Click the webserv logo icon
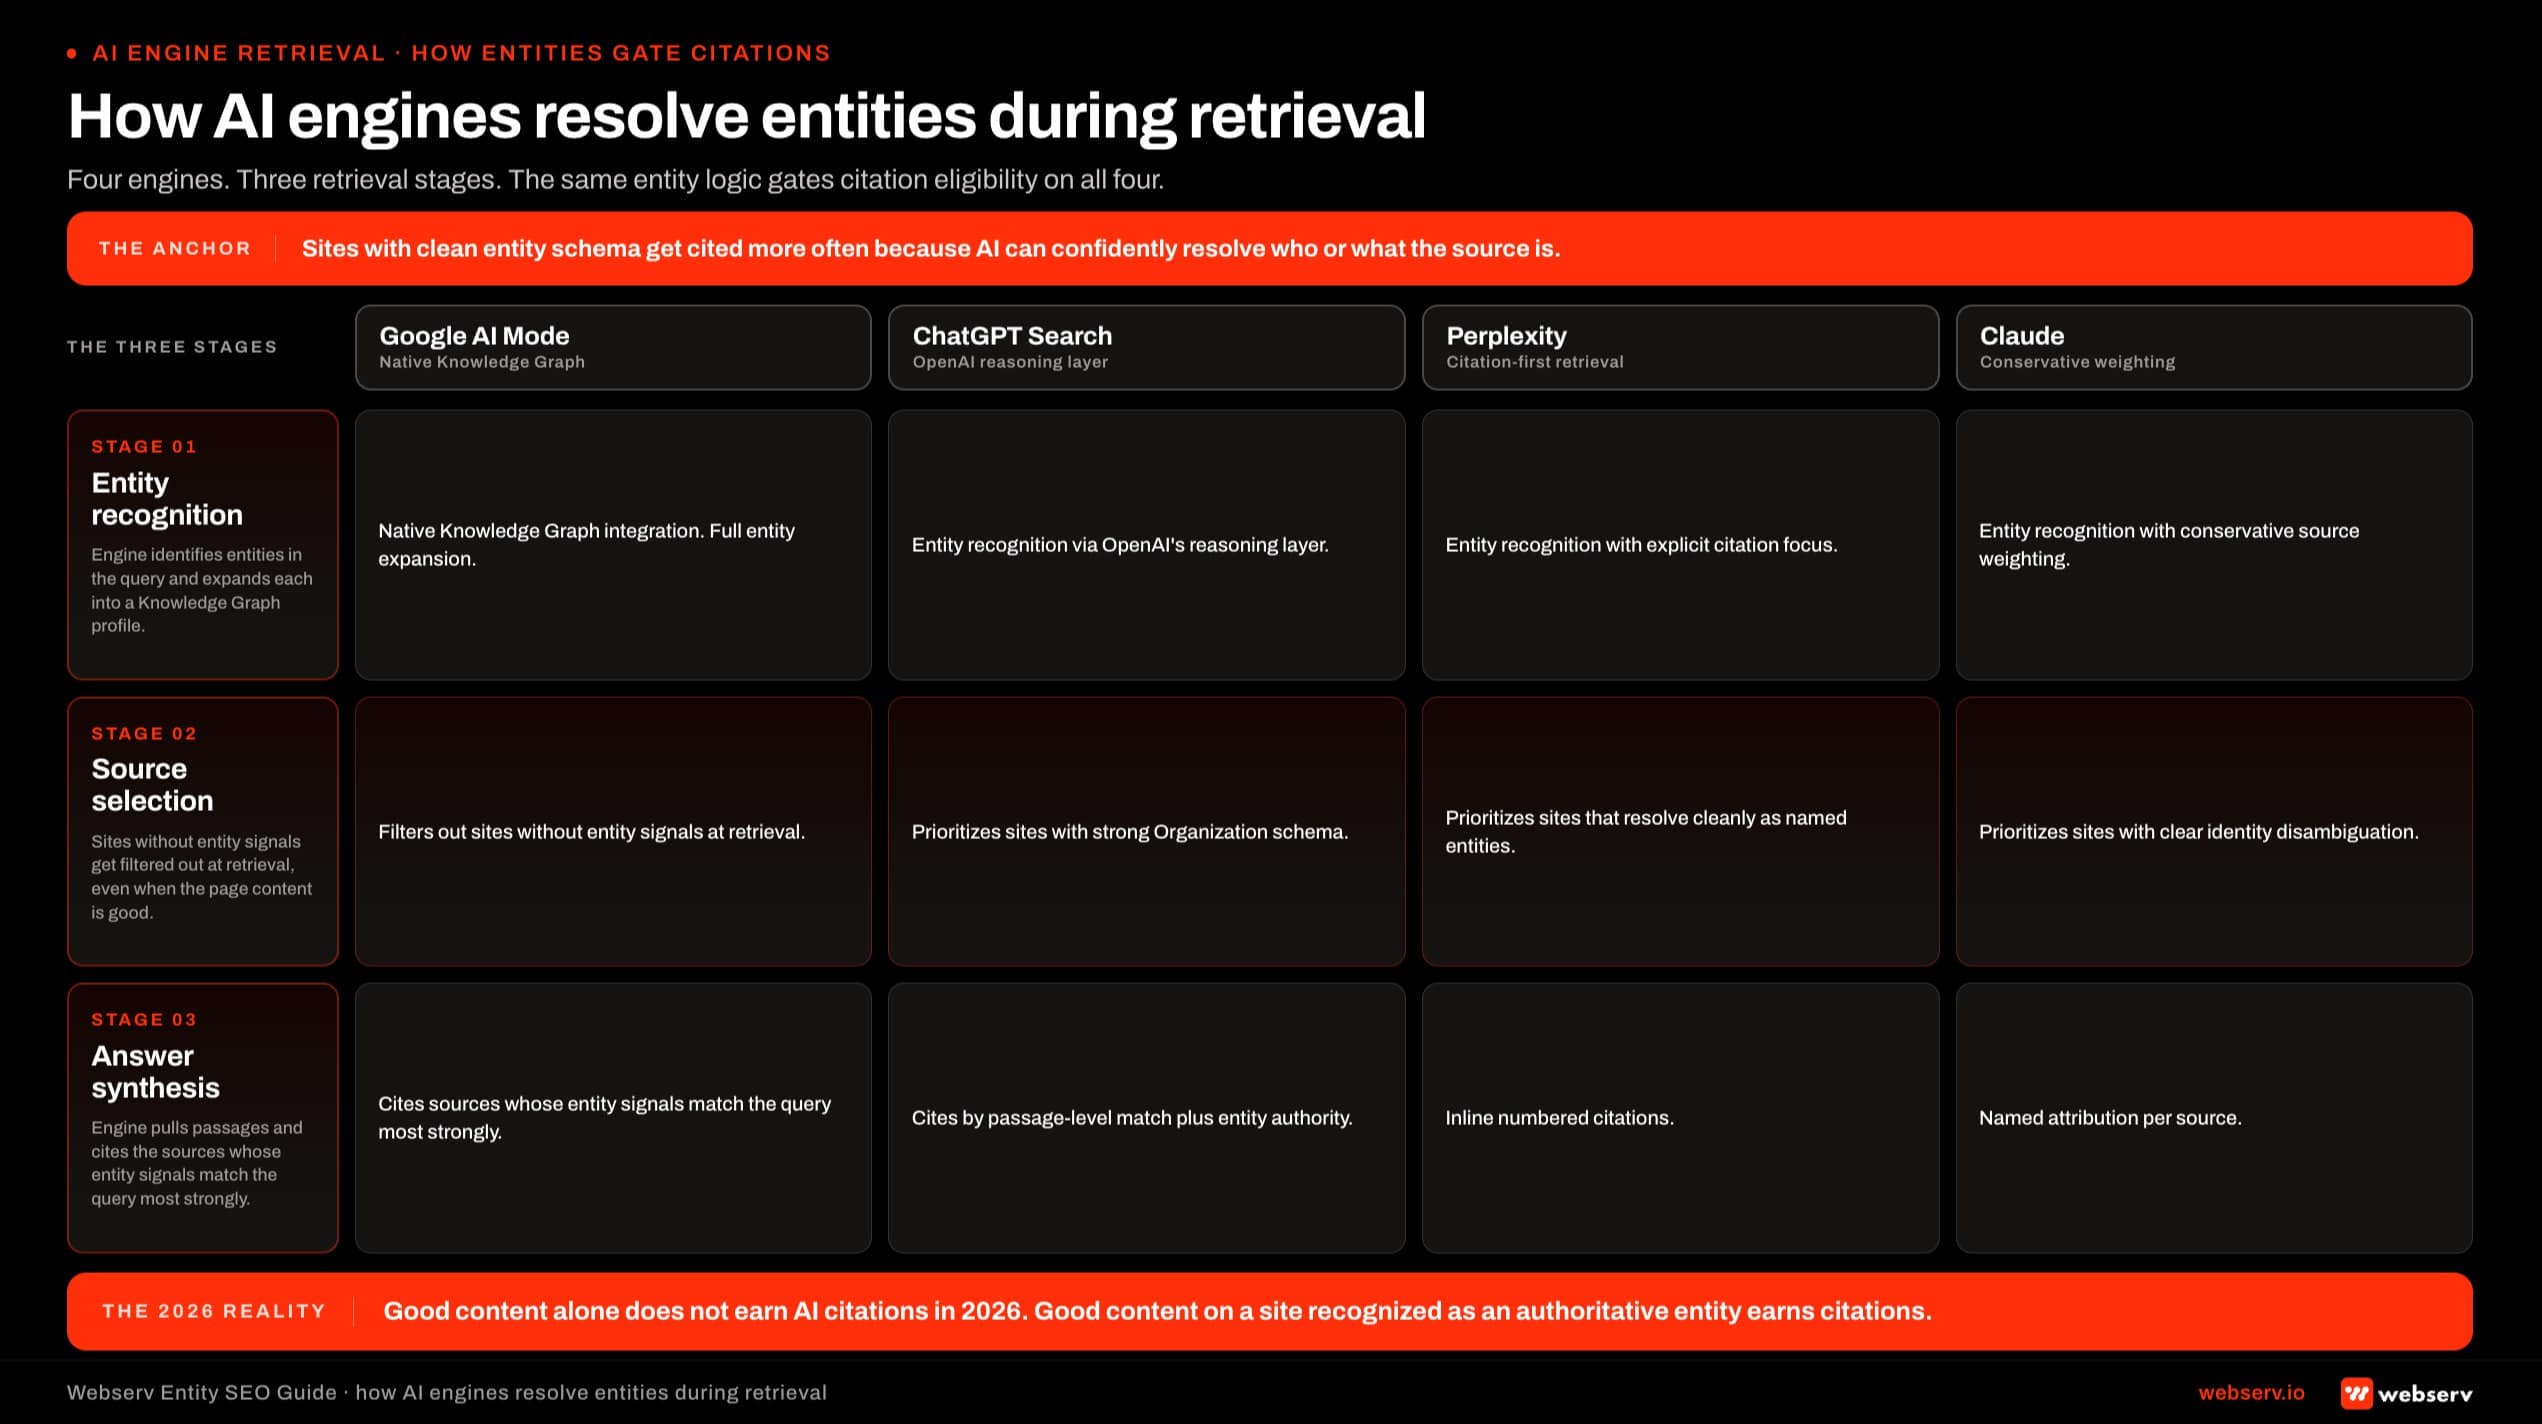Screen dimensions: 2542x1424 click(x=2356, y=1393)
